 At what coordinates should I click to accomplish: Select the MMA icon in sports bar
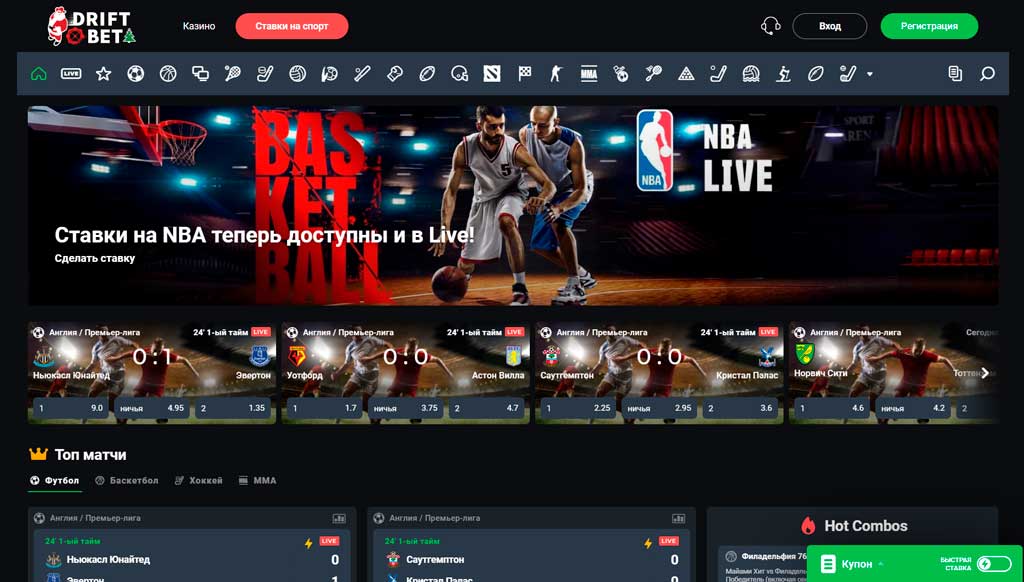pyautogui.click(x=589, y=74)
